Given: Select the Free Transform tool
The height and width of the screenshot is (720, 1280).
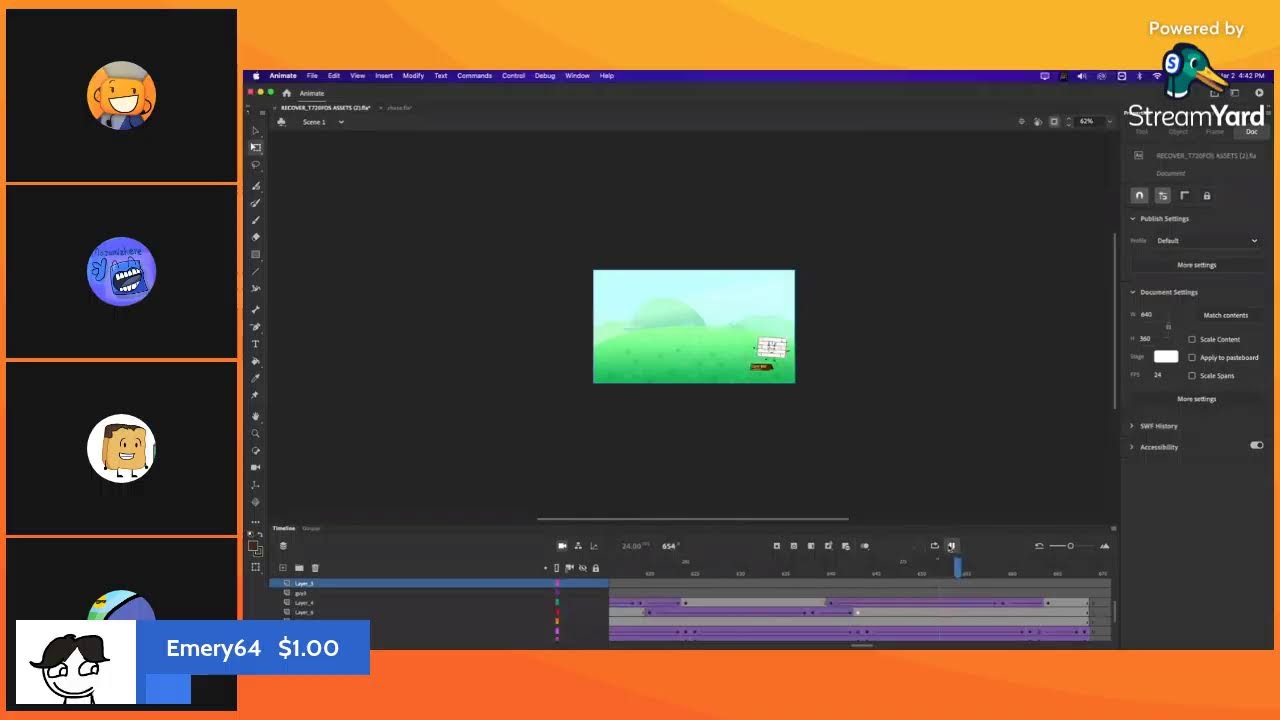Looking at the screenshot, I should pos(255,147).
